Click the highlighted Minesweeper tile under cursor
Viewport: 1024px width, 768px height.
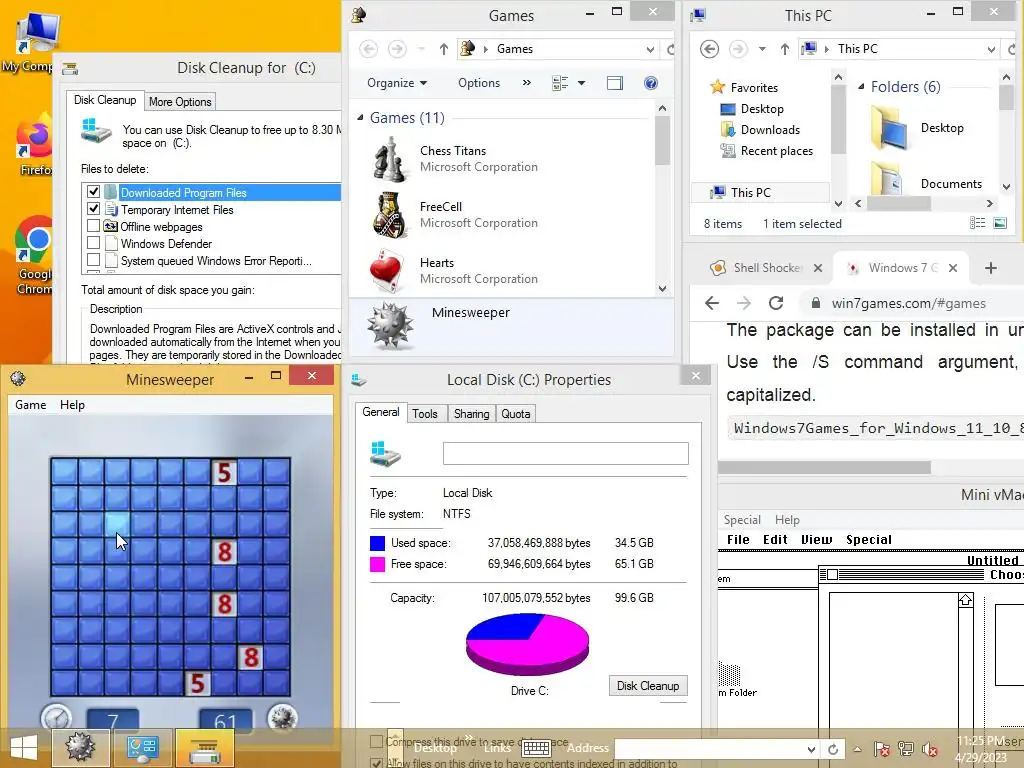(x=117, y=524)
